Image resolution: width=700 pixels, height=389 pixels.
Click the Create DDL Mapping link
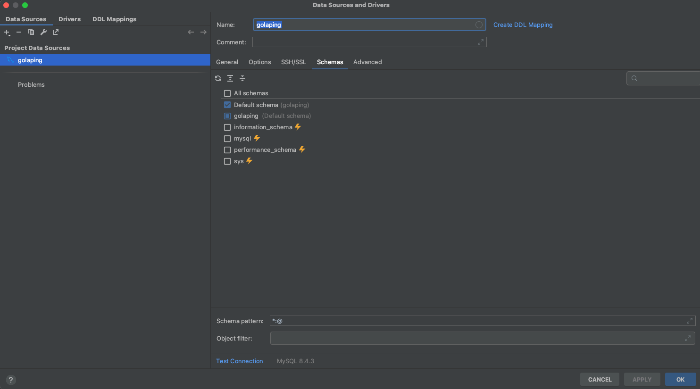(x=523, y=25)
